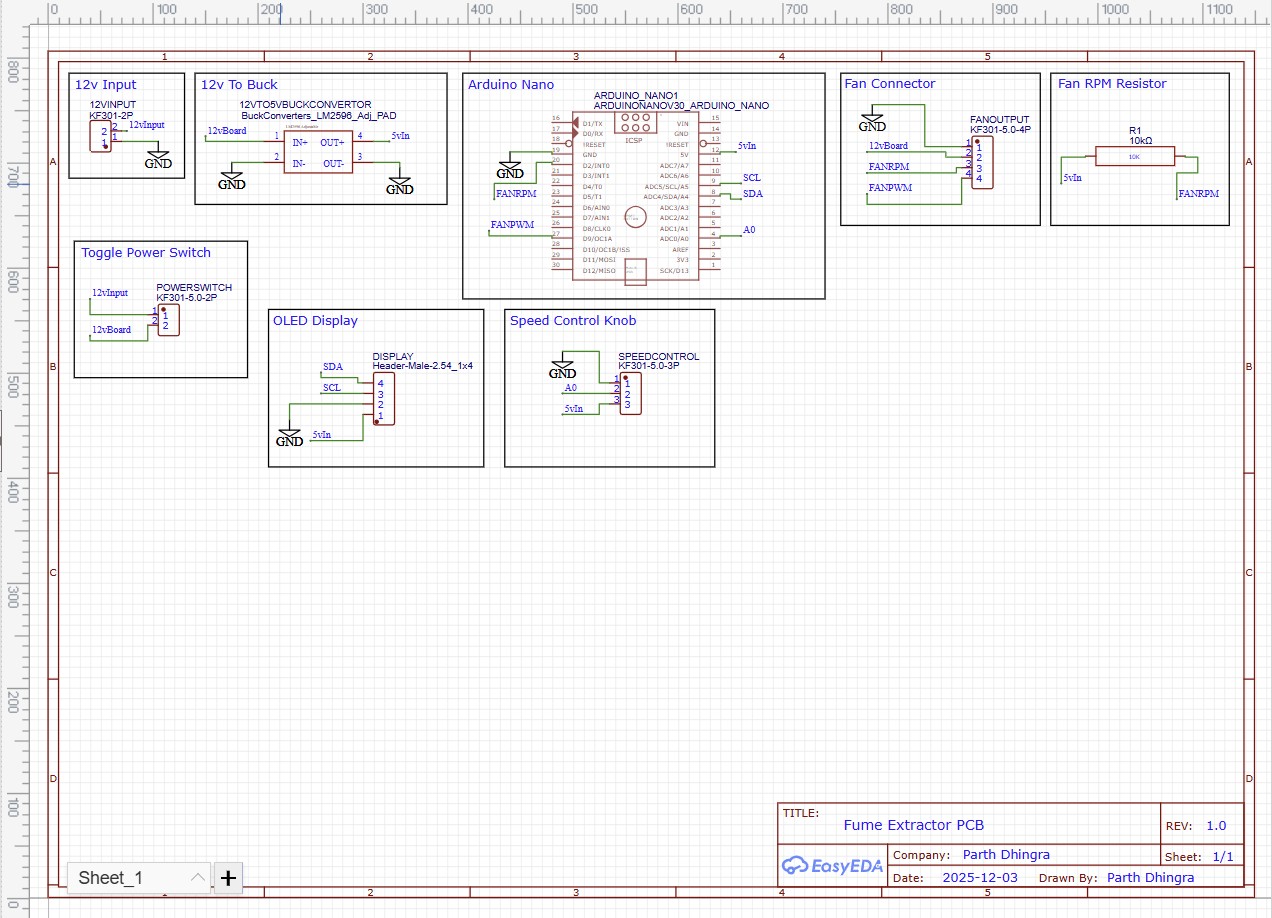Viewport: 1272px width, 918px height.
Task: Click the EasyEDA logo in the title block
Action: click(832, 864)
